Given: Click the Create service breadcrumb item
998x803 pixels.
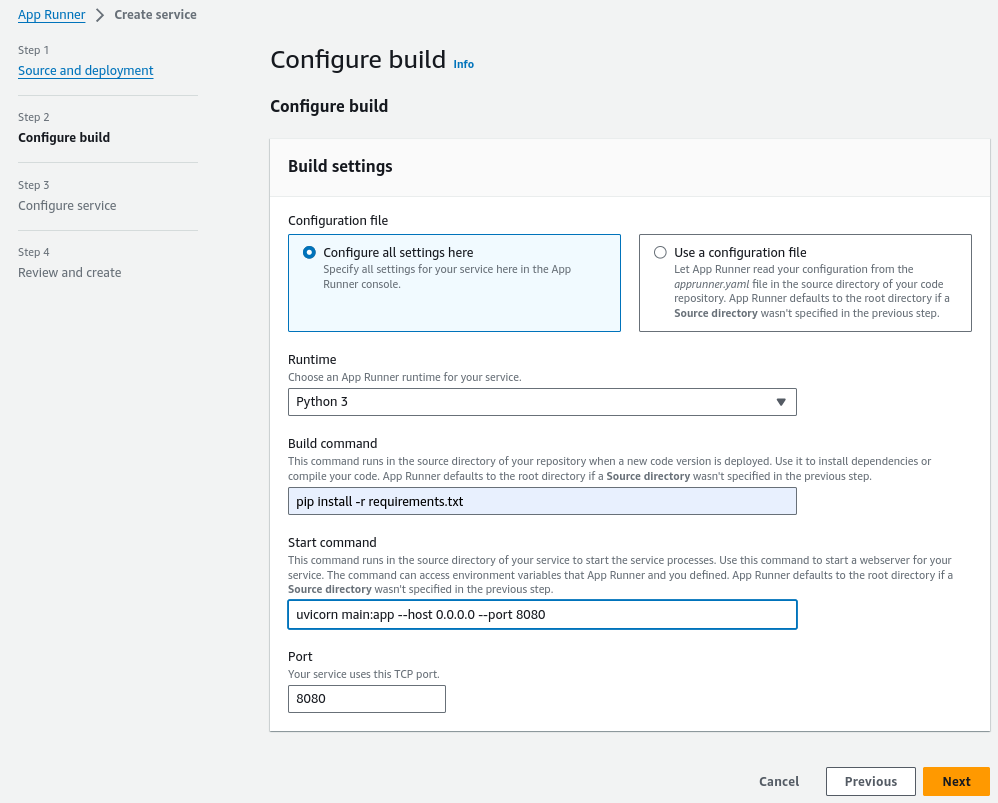Looking at the screenshot, I should pos(155,15).
